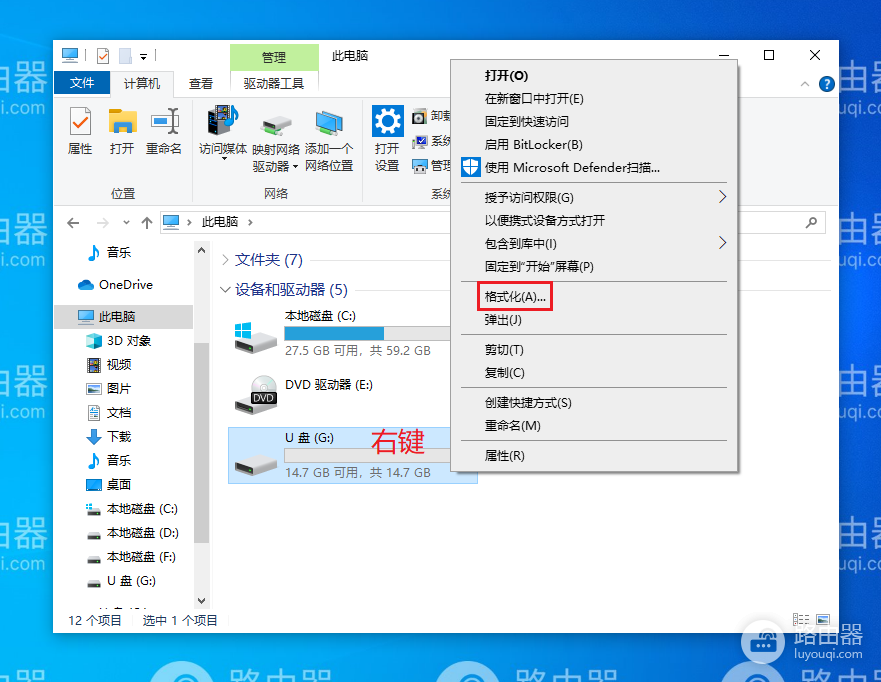Click the search magnifier icon
This screenshot has width=881, height=682.
click(811, 222)
